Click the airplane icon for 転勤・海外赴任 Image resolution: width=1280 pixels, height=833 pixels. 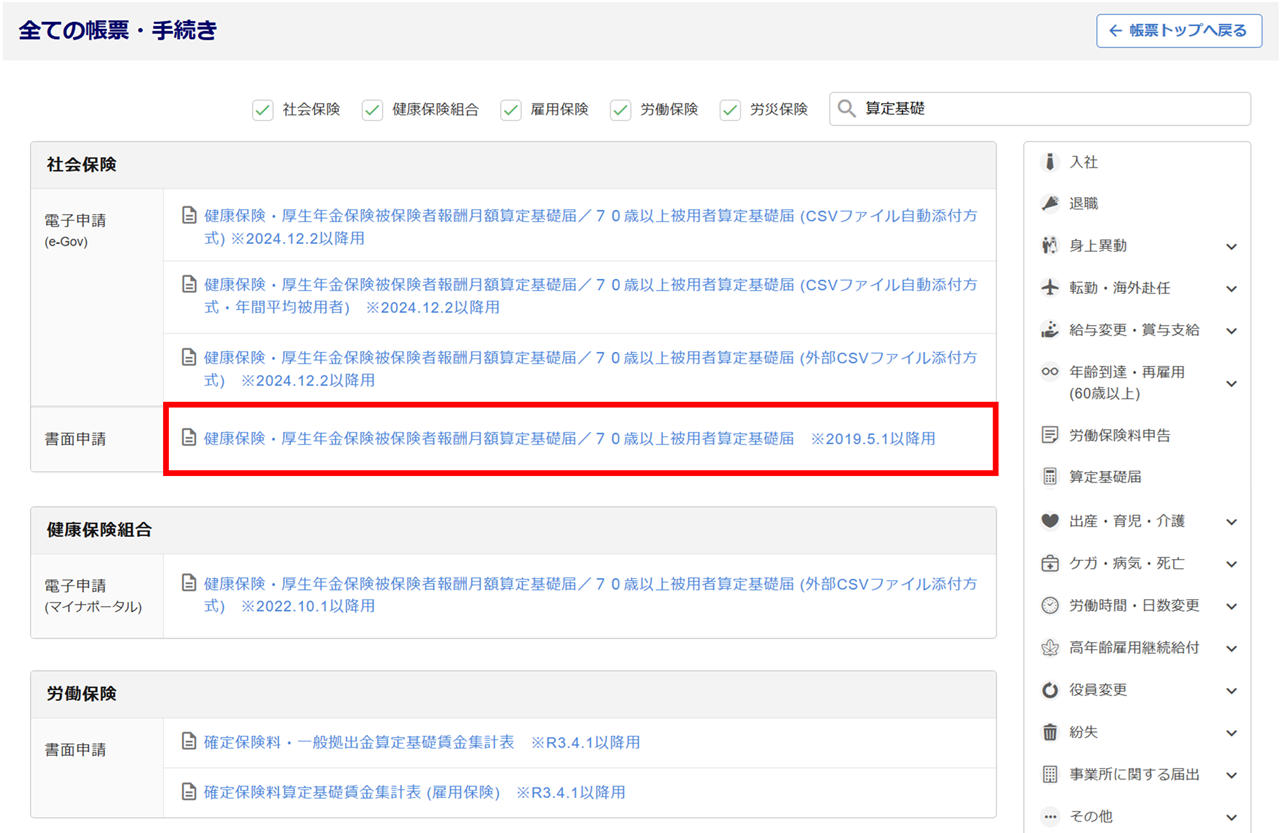pyautogui.click(x=1050, y=288)
